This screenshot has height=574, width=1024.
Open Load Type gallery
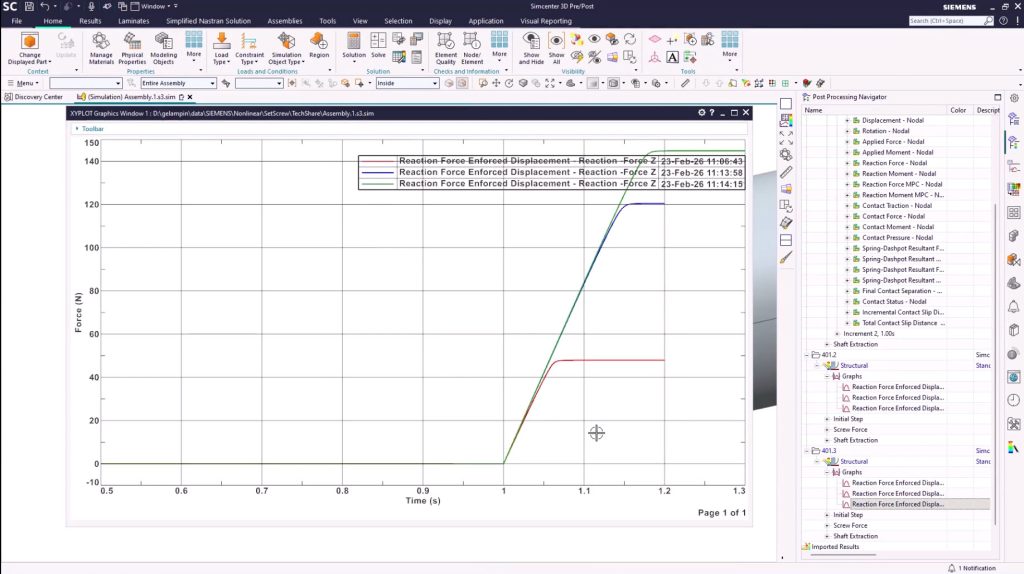click(x=221, y=48)
